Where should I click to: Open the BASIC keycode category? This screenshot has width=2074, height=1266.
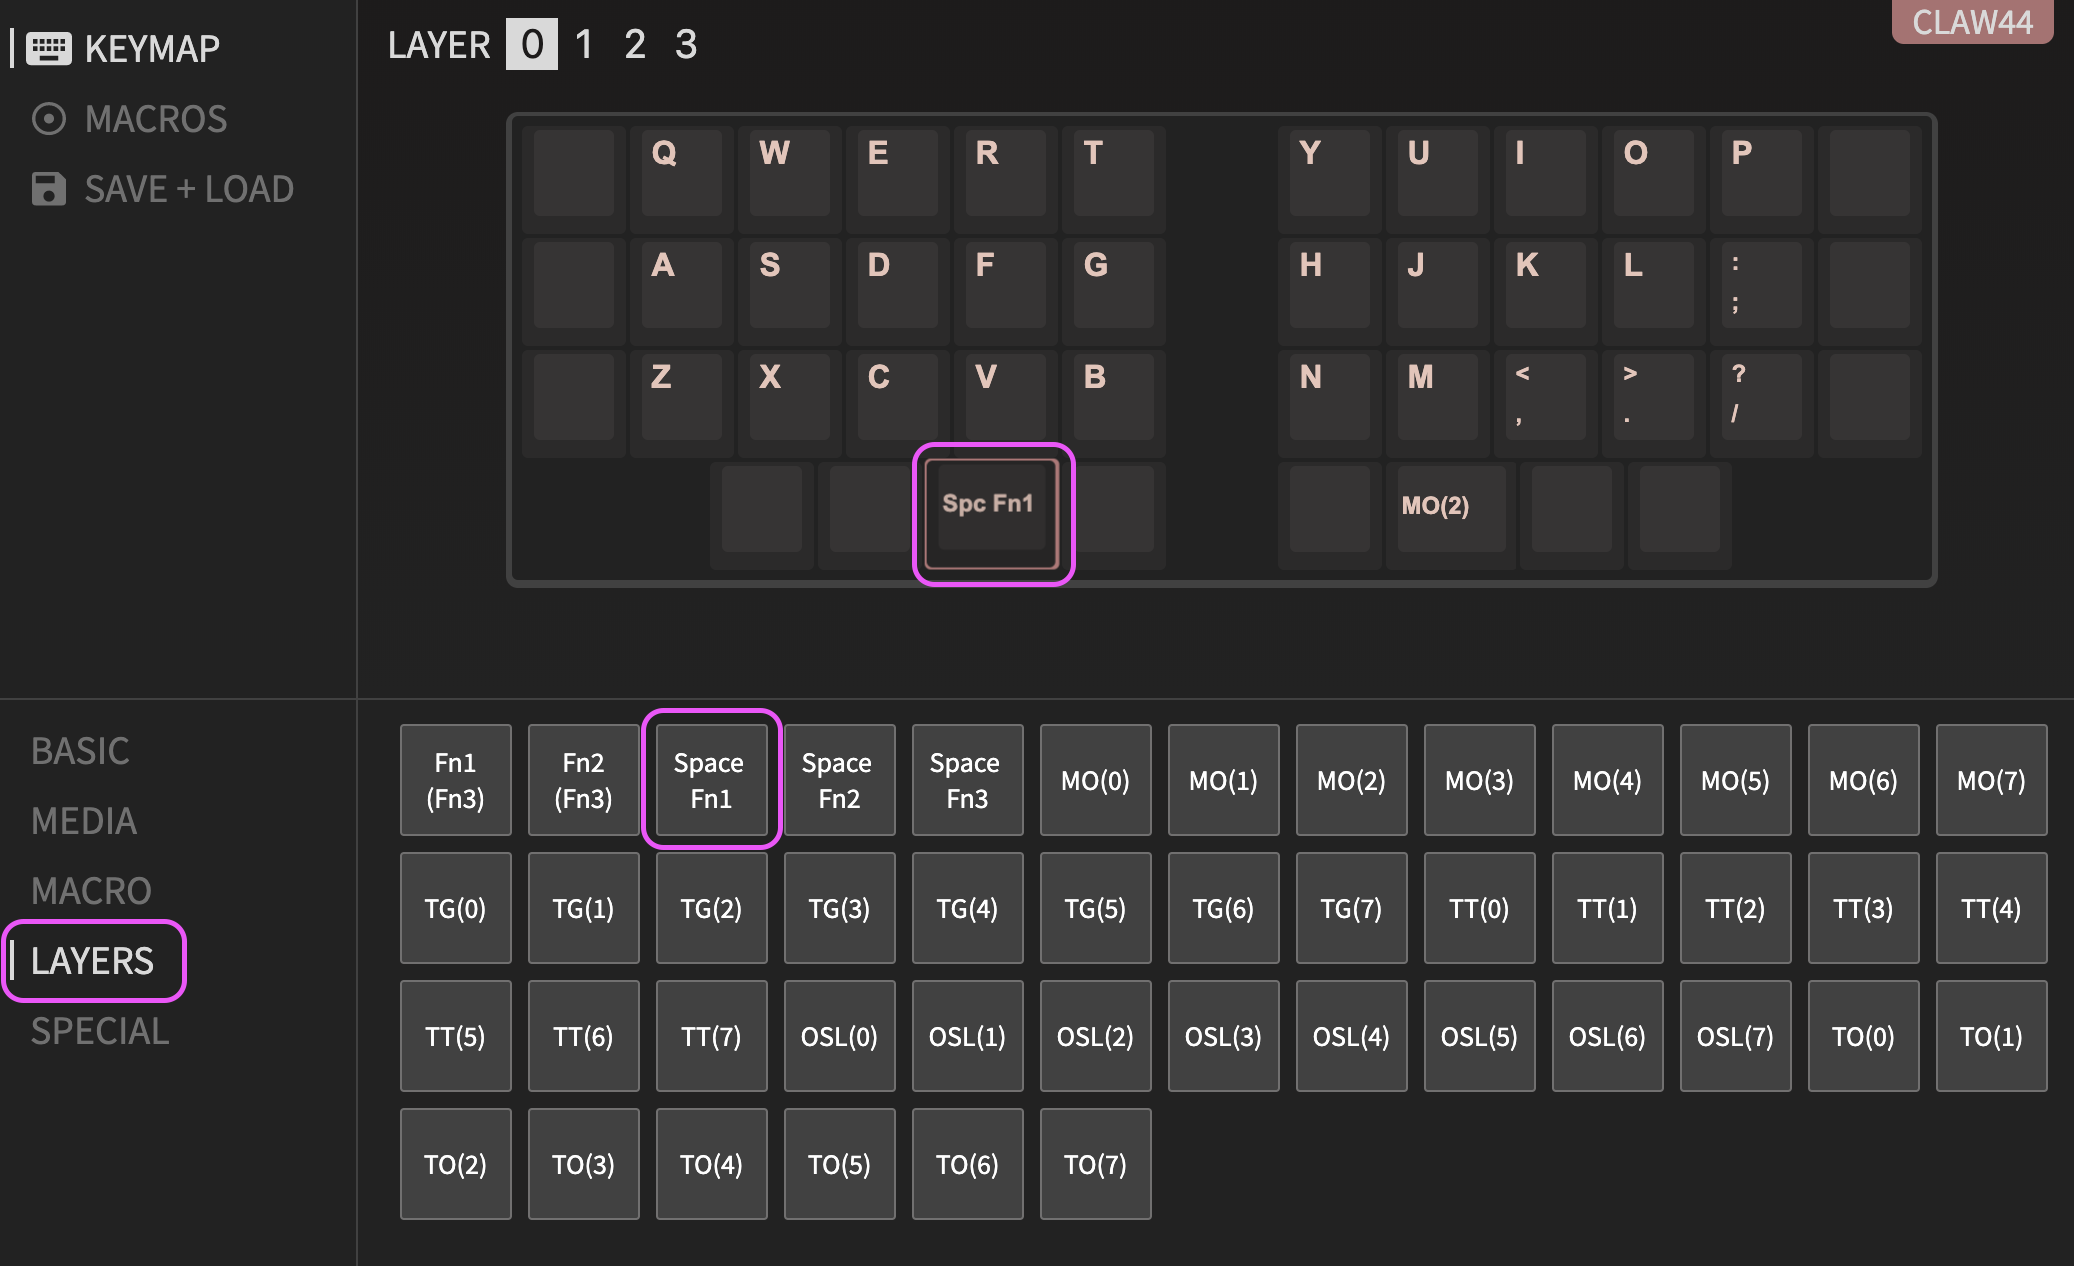[x=80, y=751]
